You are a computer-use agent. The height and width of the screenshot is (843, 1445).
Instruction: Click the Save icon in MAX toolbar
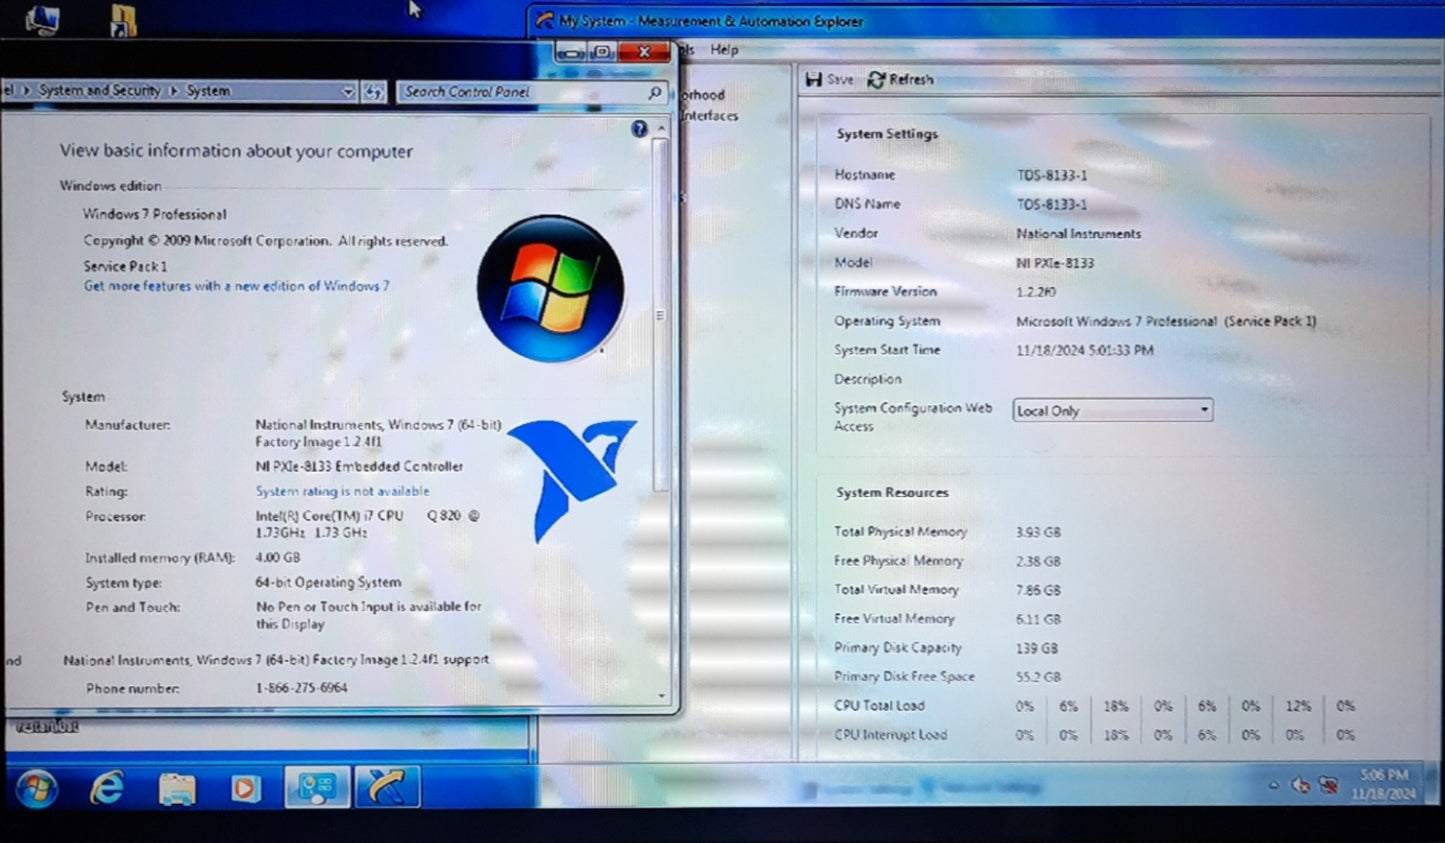click(x=829, y=79)
